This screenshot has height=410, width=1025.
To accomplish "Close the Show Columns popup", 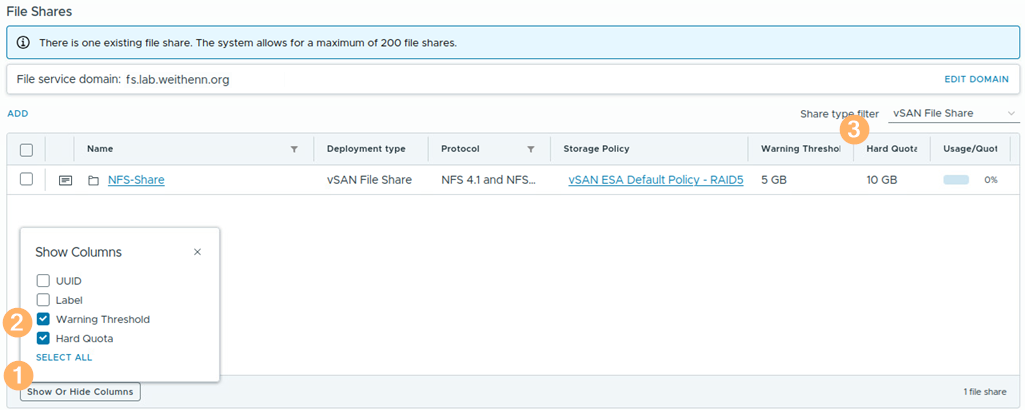I will pos(197,252).
